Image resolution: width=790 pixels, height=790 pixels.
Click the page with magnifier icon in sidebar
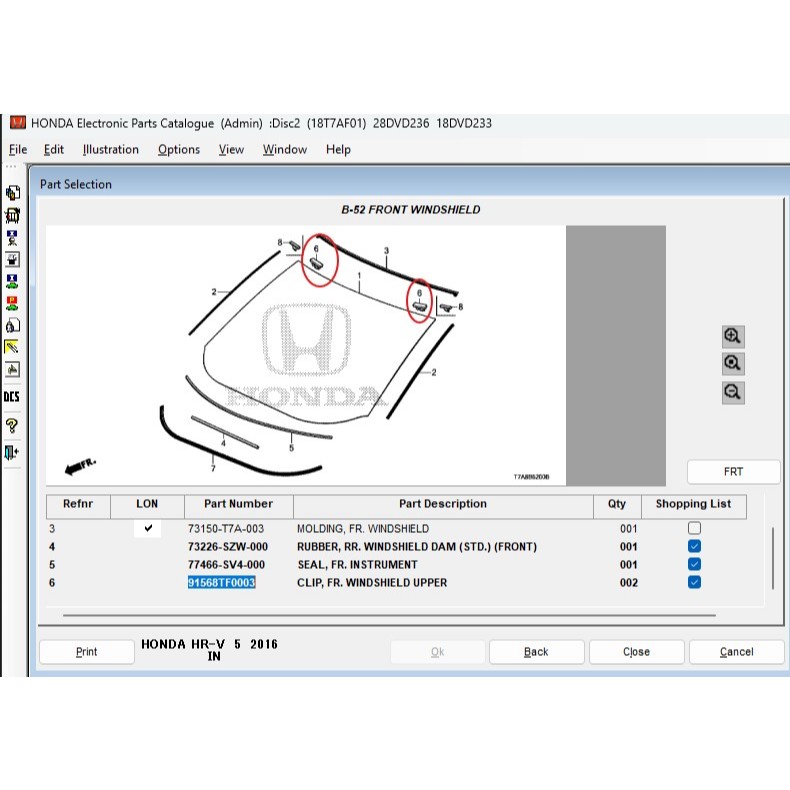point(13,325)
